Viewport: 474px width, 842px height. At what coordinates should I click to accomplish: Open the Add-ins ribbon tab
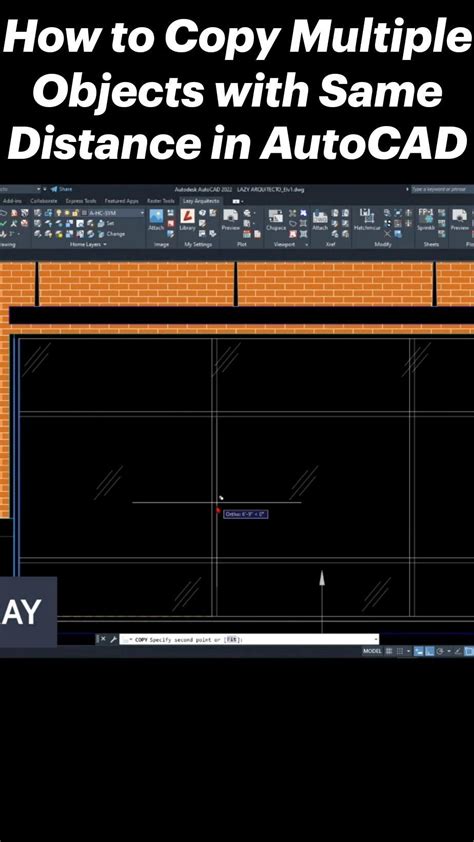12,201
